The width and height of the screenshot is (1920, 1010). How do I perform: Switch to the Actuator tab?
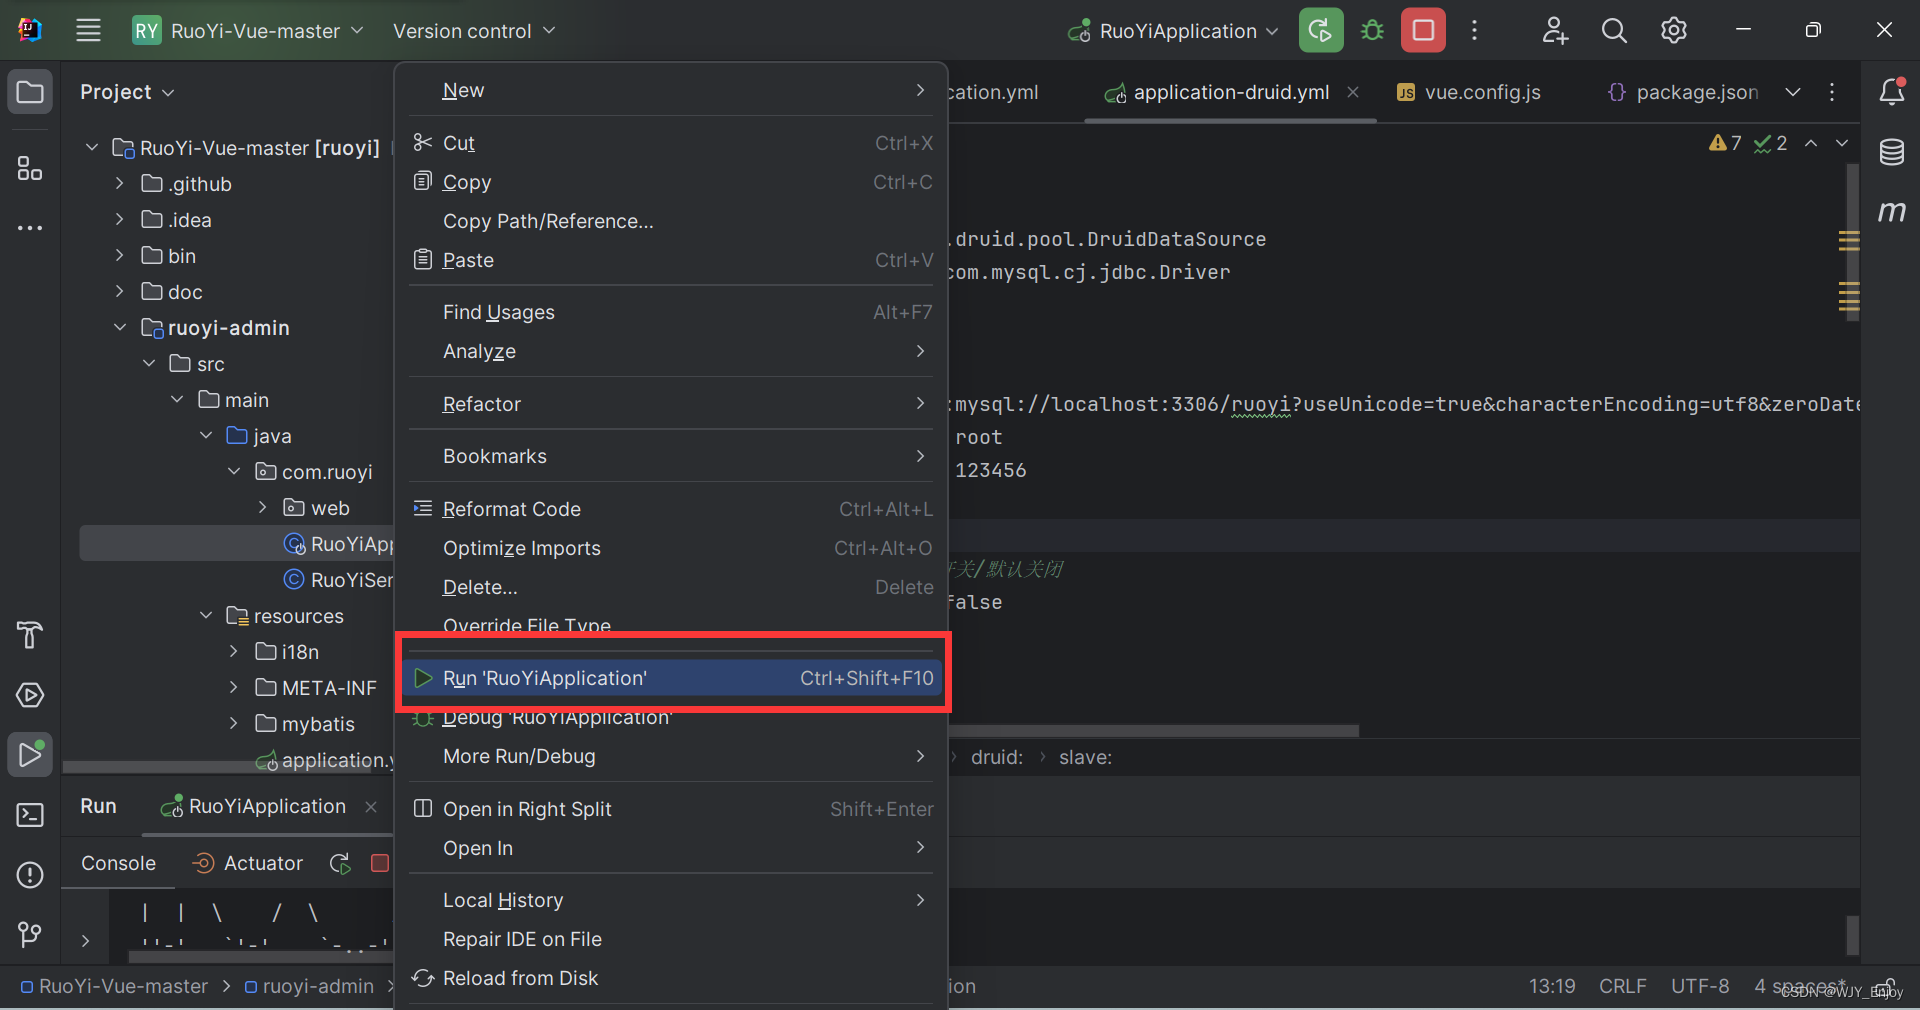(x=247, y=863)
